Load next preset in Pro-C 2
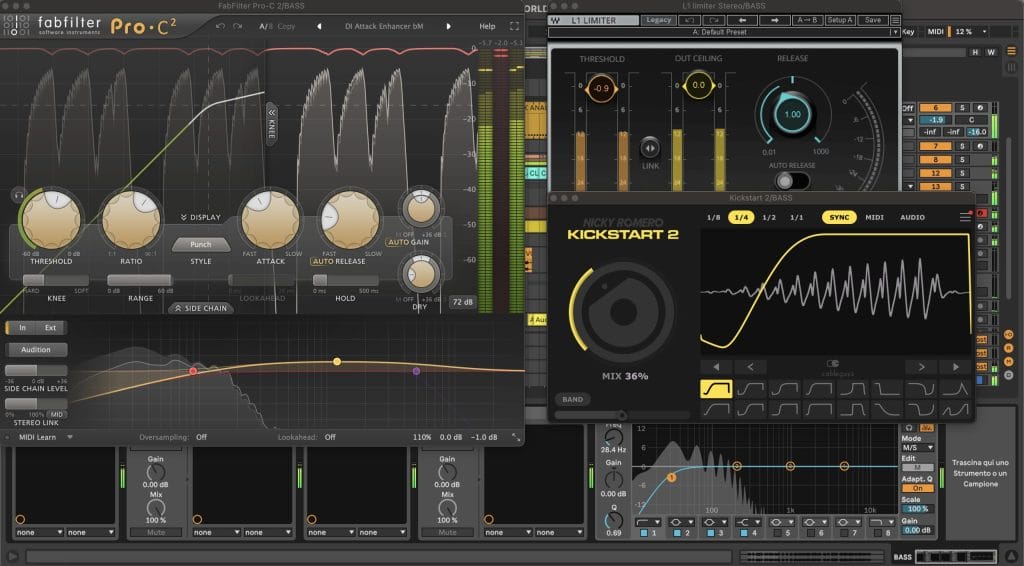 click(449, 26)
